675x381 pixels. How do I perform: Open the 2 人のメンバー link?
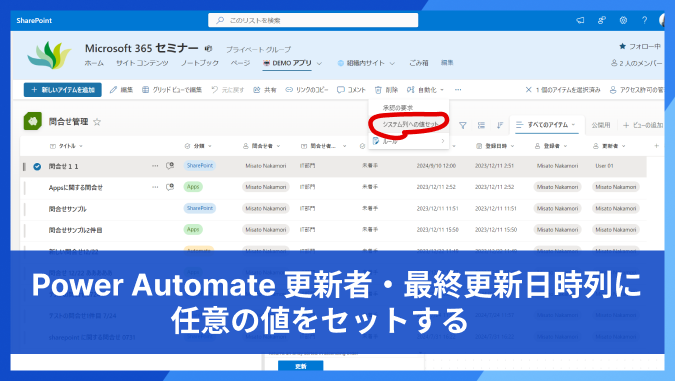click(637, 63)
